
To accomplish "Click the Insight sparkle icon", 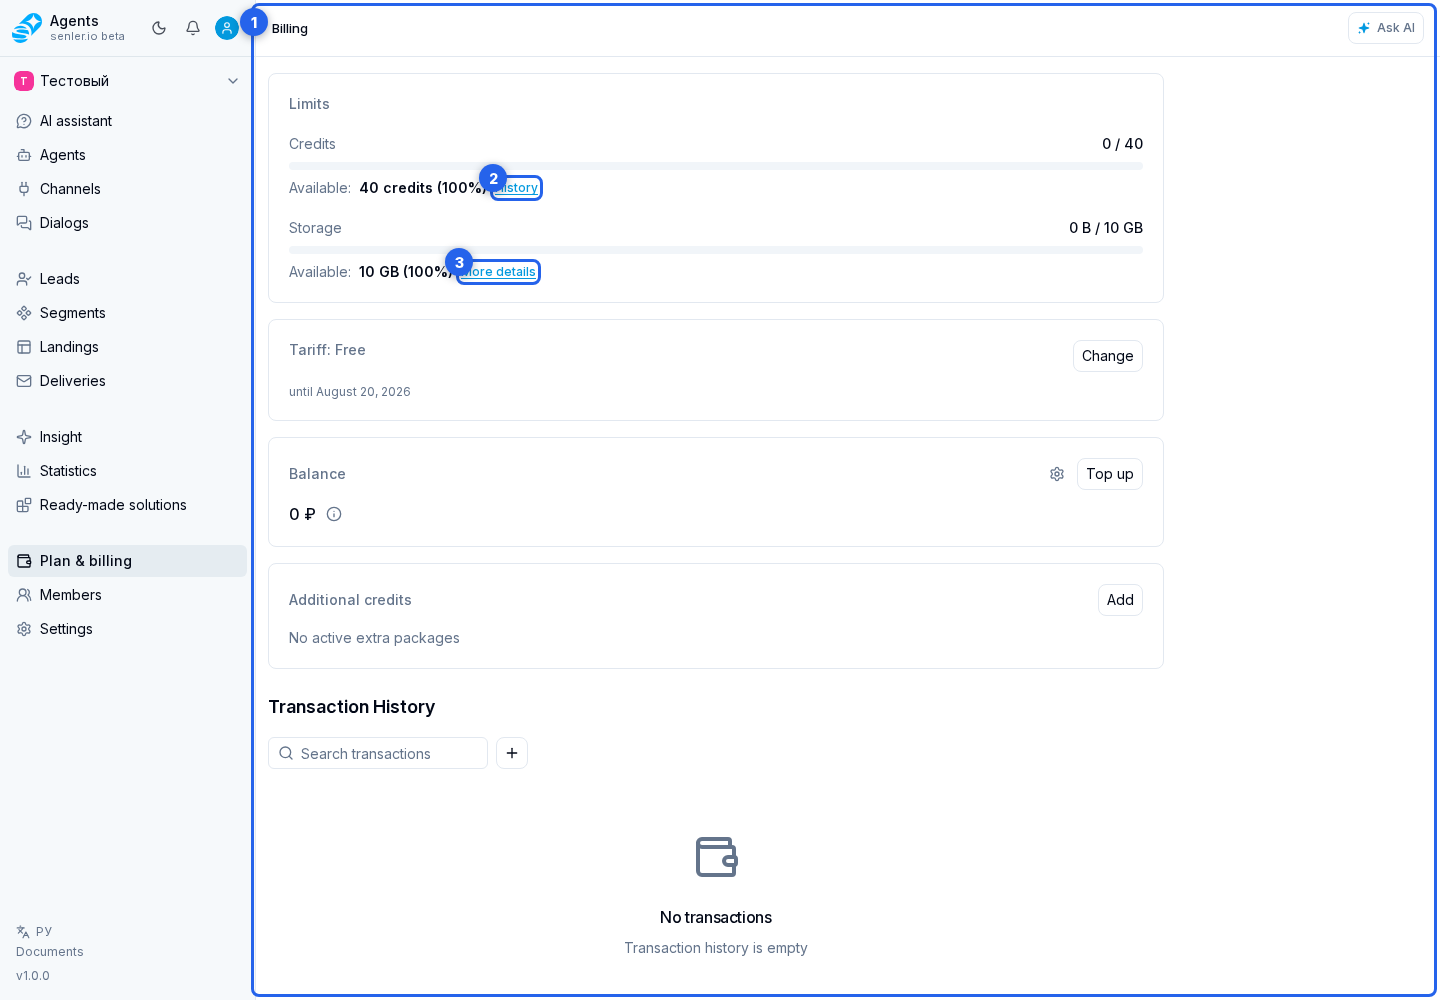I will tap(24, 437).
